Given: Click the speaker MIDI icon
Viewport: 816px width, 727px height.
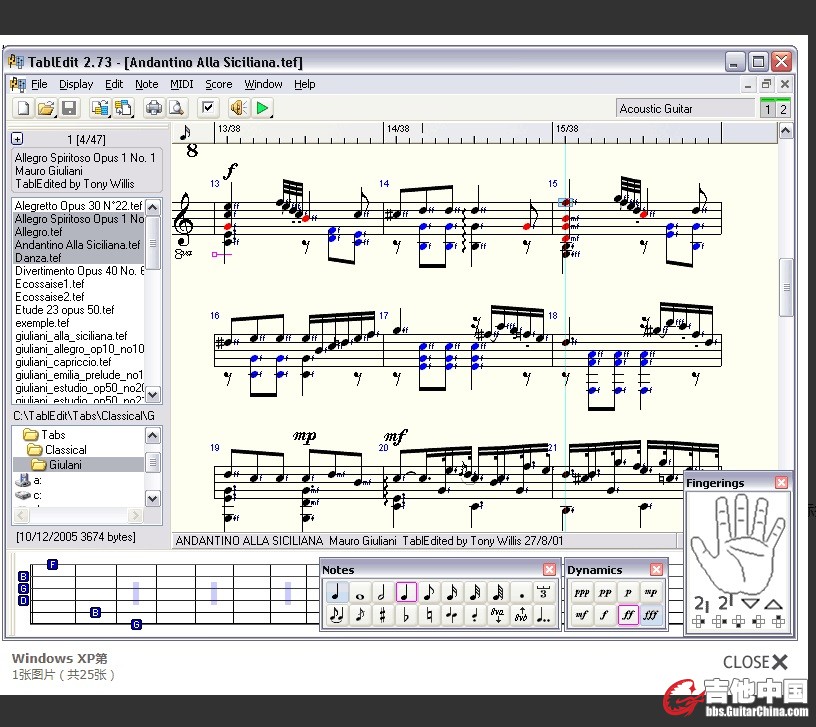Looking at the screenshot, I should point(238,108).
